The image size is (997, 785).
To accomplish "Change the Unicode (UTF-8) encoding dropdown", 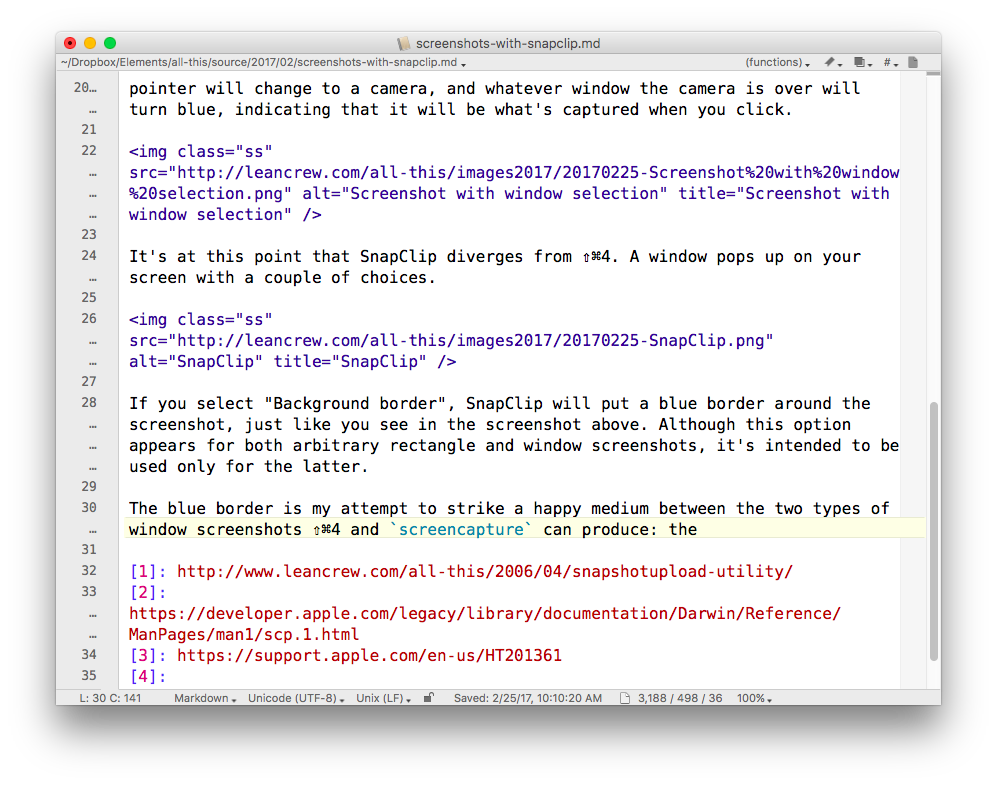I will pyautogui.click(x=298, y=698).
